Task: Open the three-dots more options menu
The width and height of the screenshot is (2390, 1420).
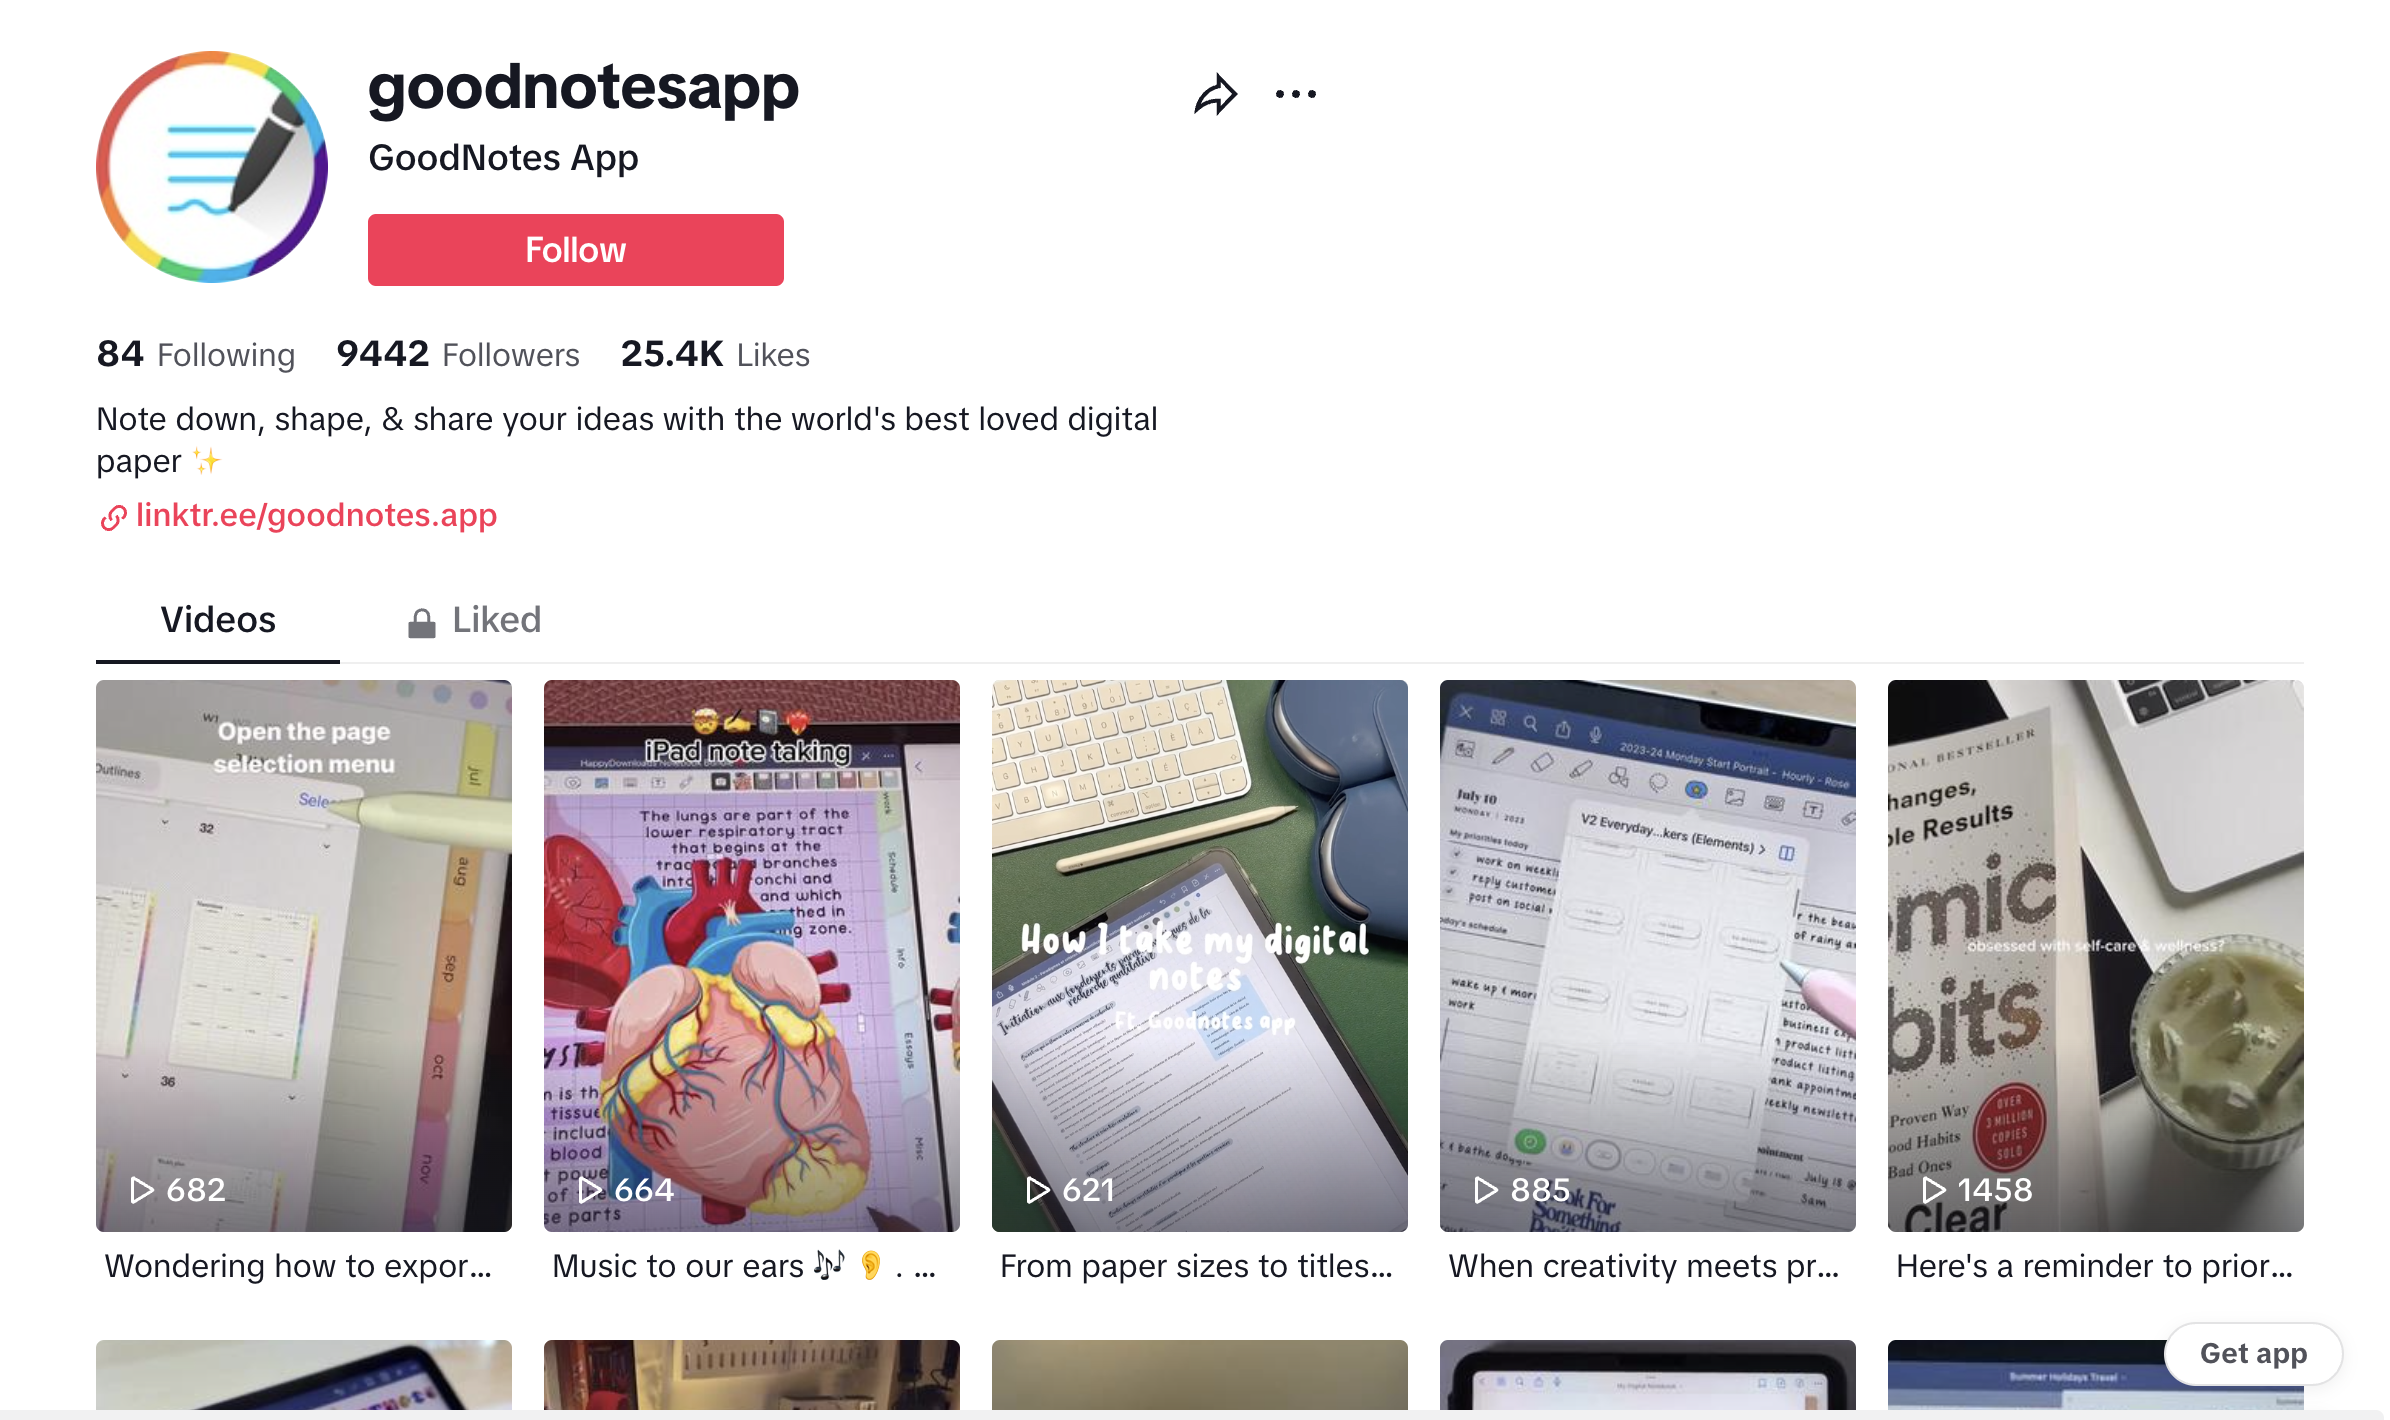Action: (x=1296, y=94)
